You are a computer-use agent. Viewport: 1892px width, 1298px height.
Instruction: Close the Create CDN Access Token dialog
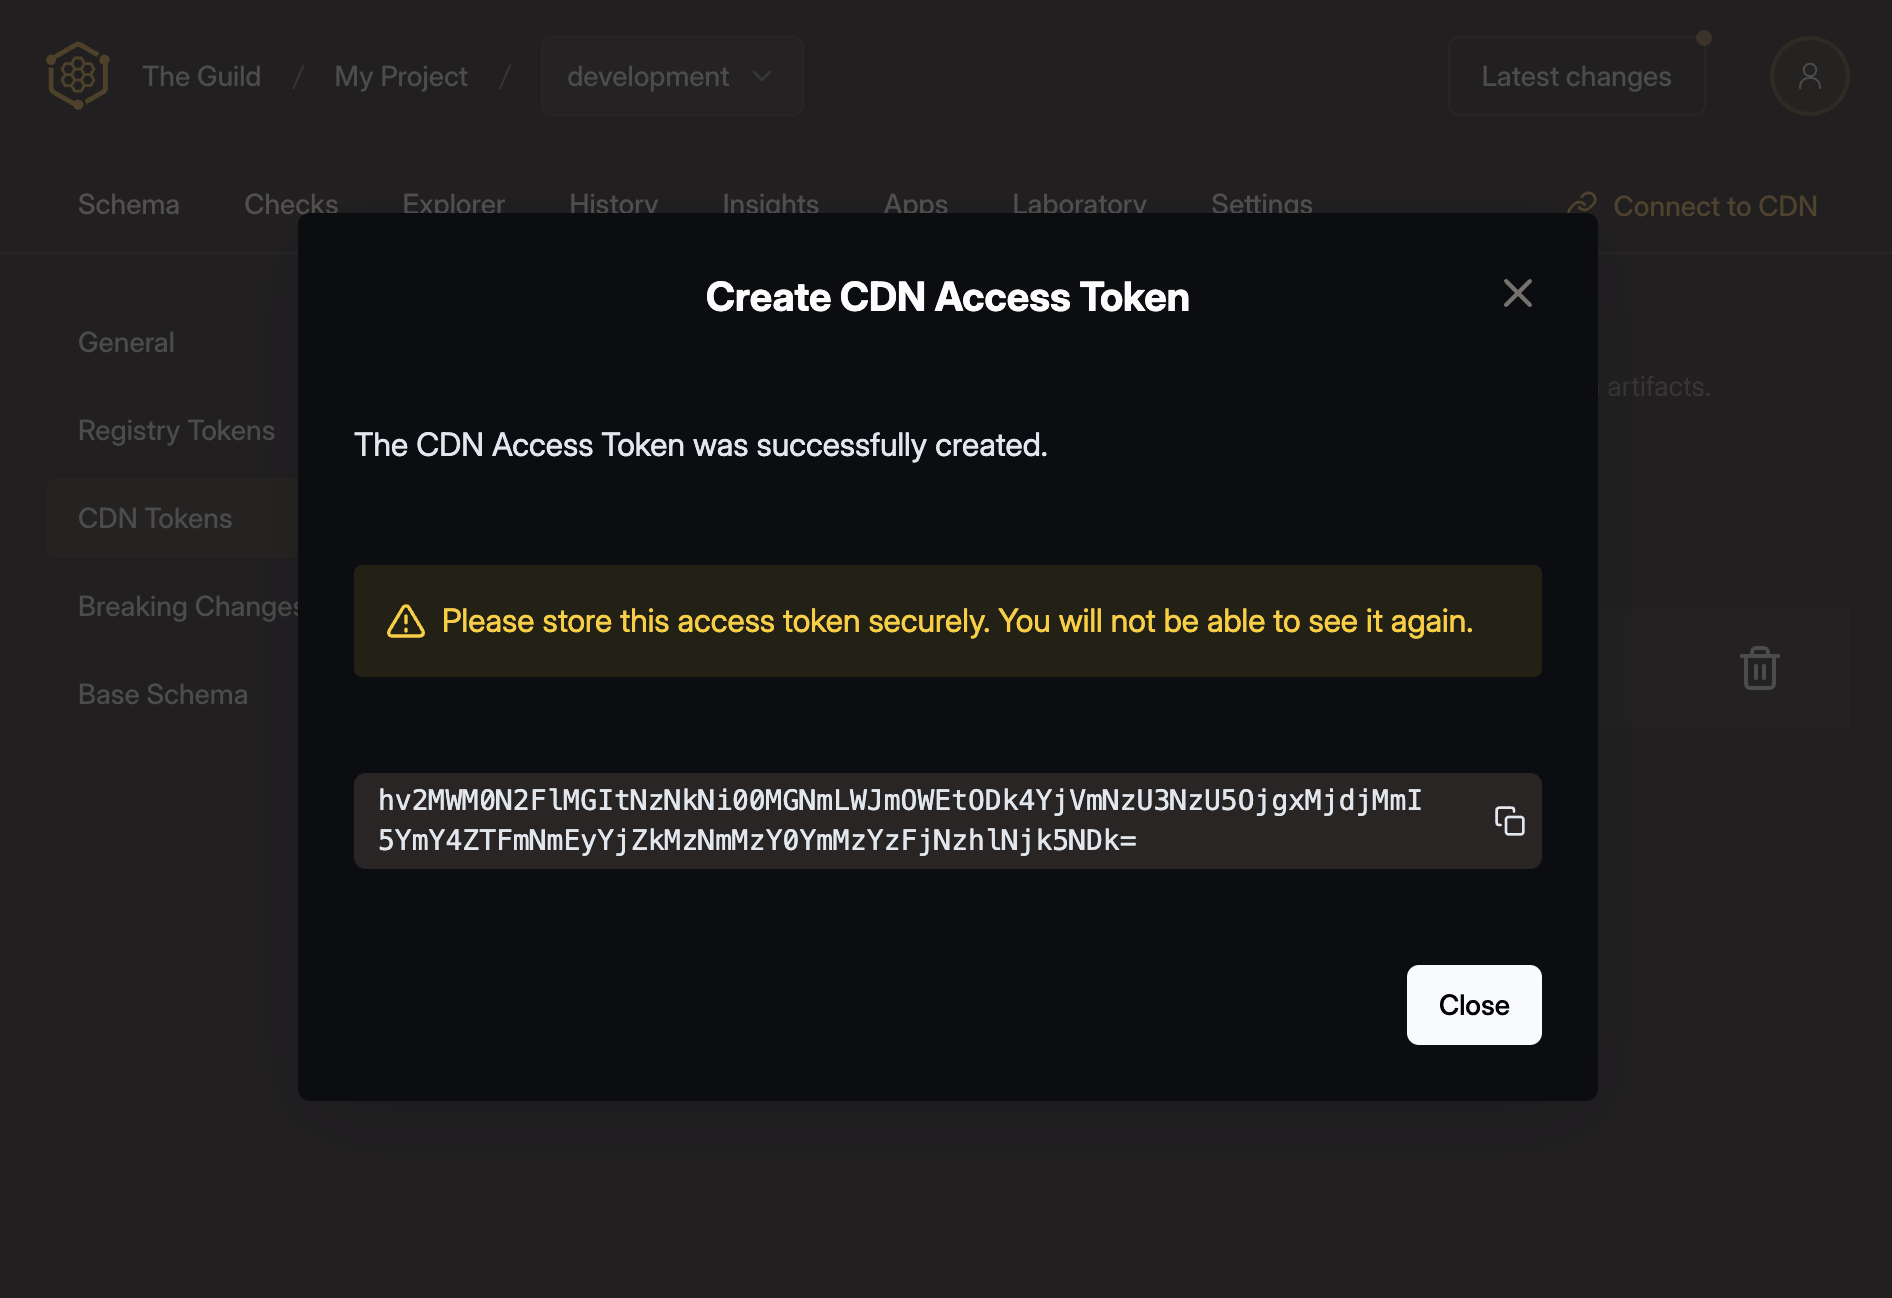coord(1473,1005)
